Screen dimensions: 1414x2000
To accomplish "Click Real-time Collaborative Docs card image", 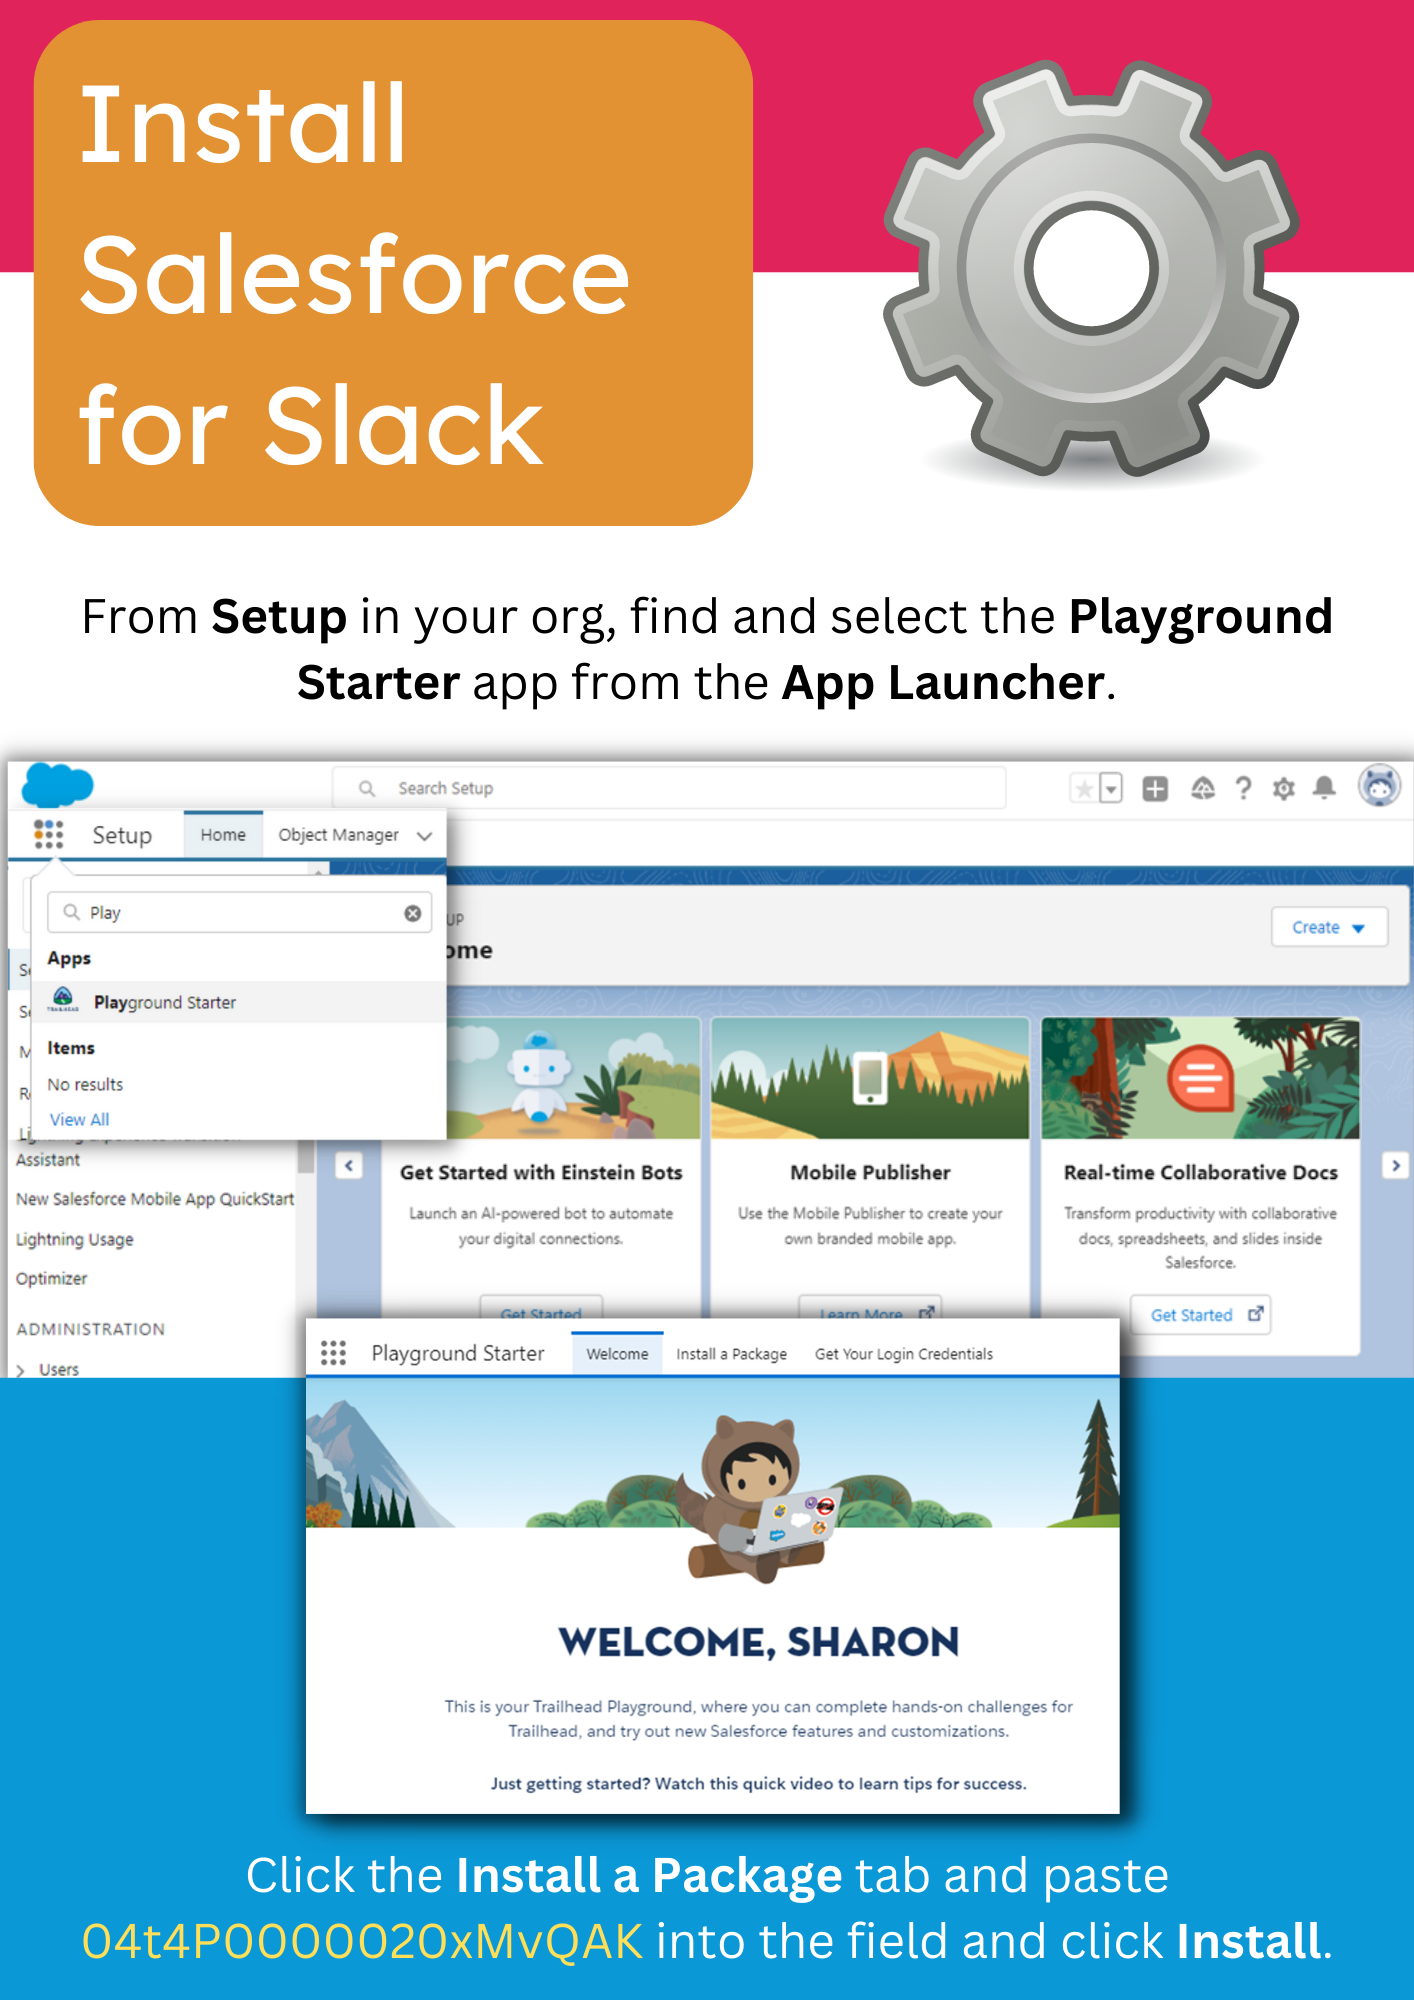I will 1200,1078.
